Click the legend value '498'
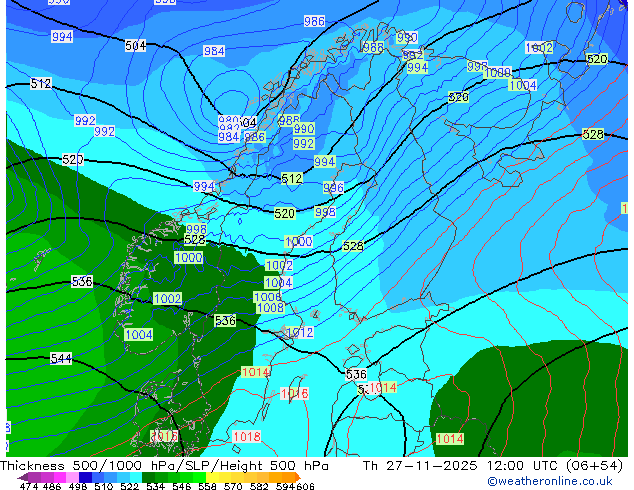Viewport: 634px width, 490px height. point(76,486)
